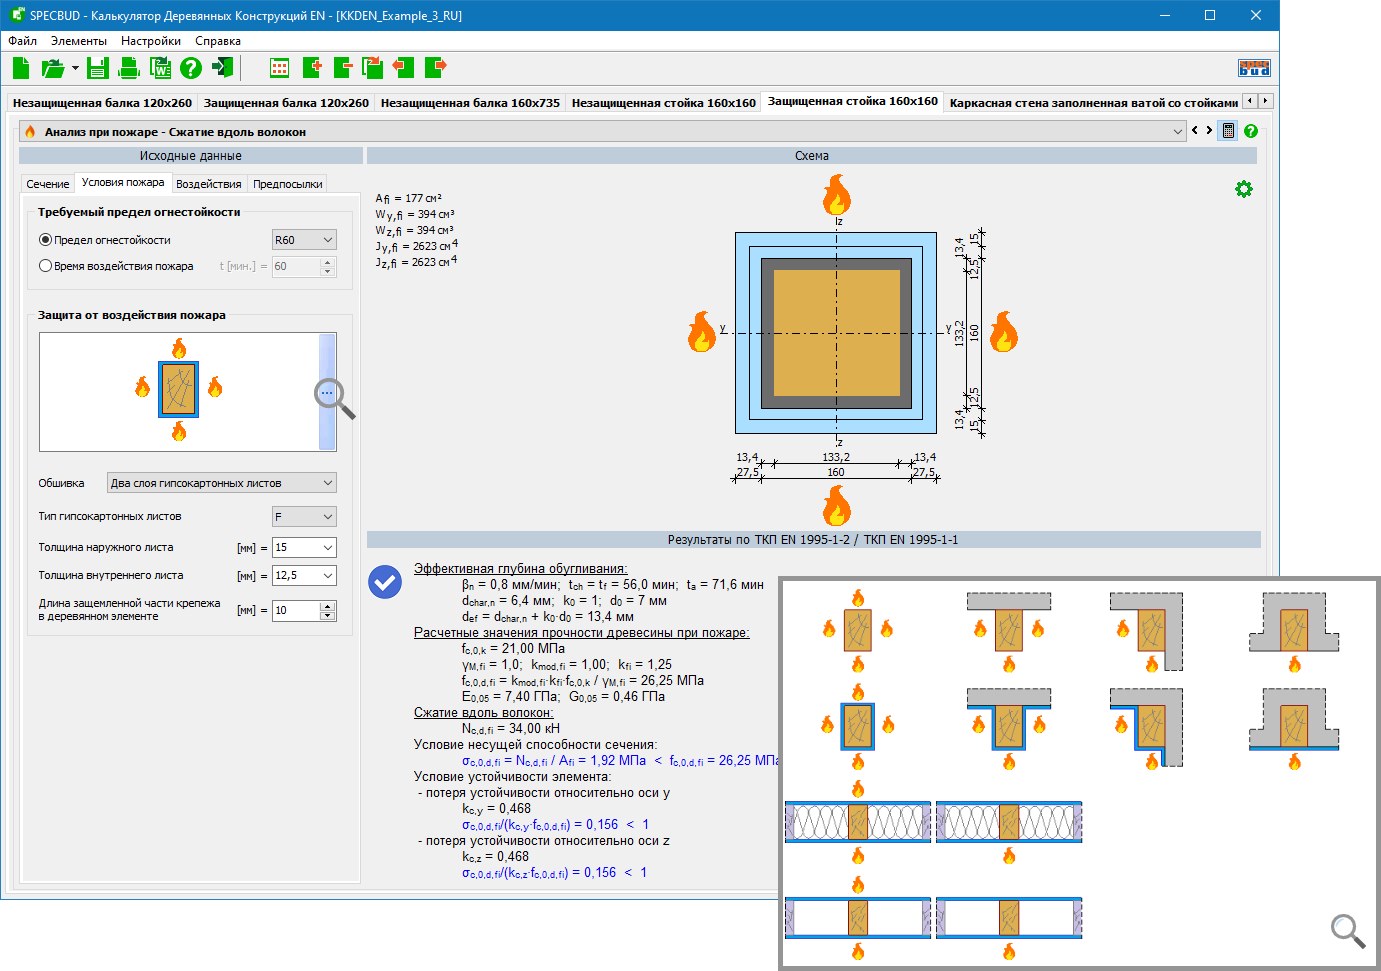Export the report to Word
1381x971 pixels.
coord(160,68)
